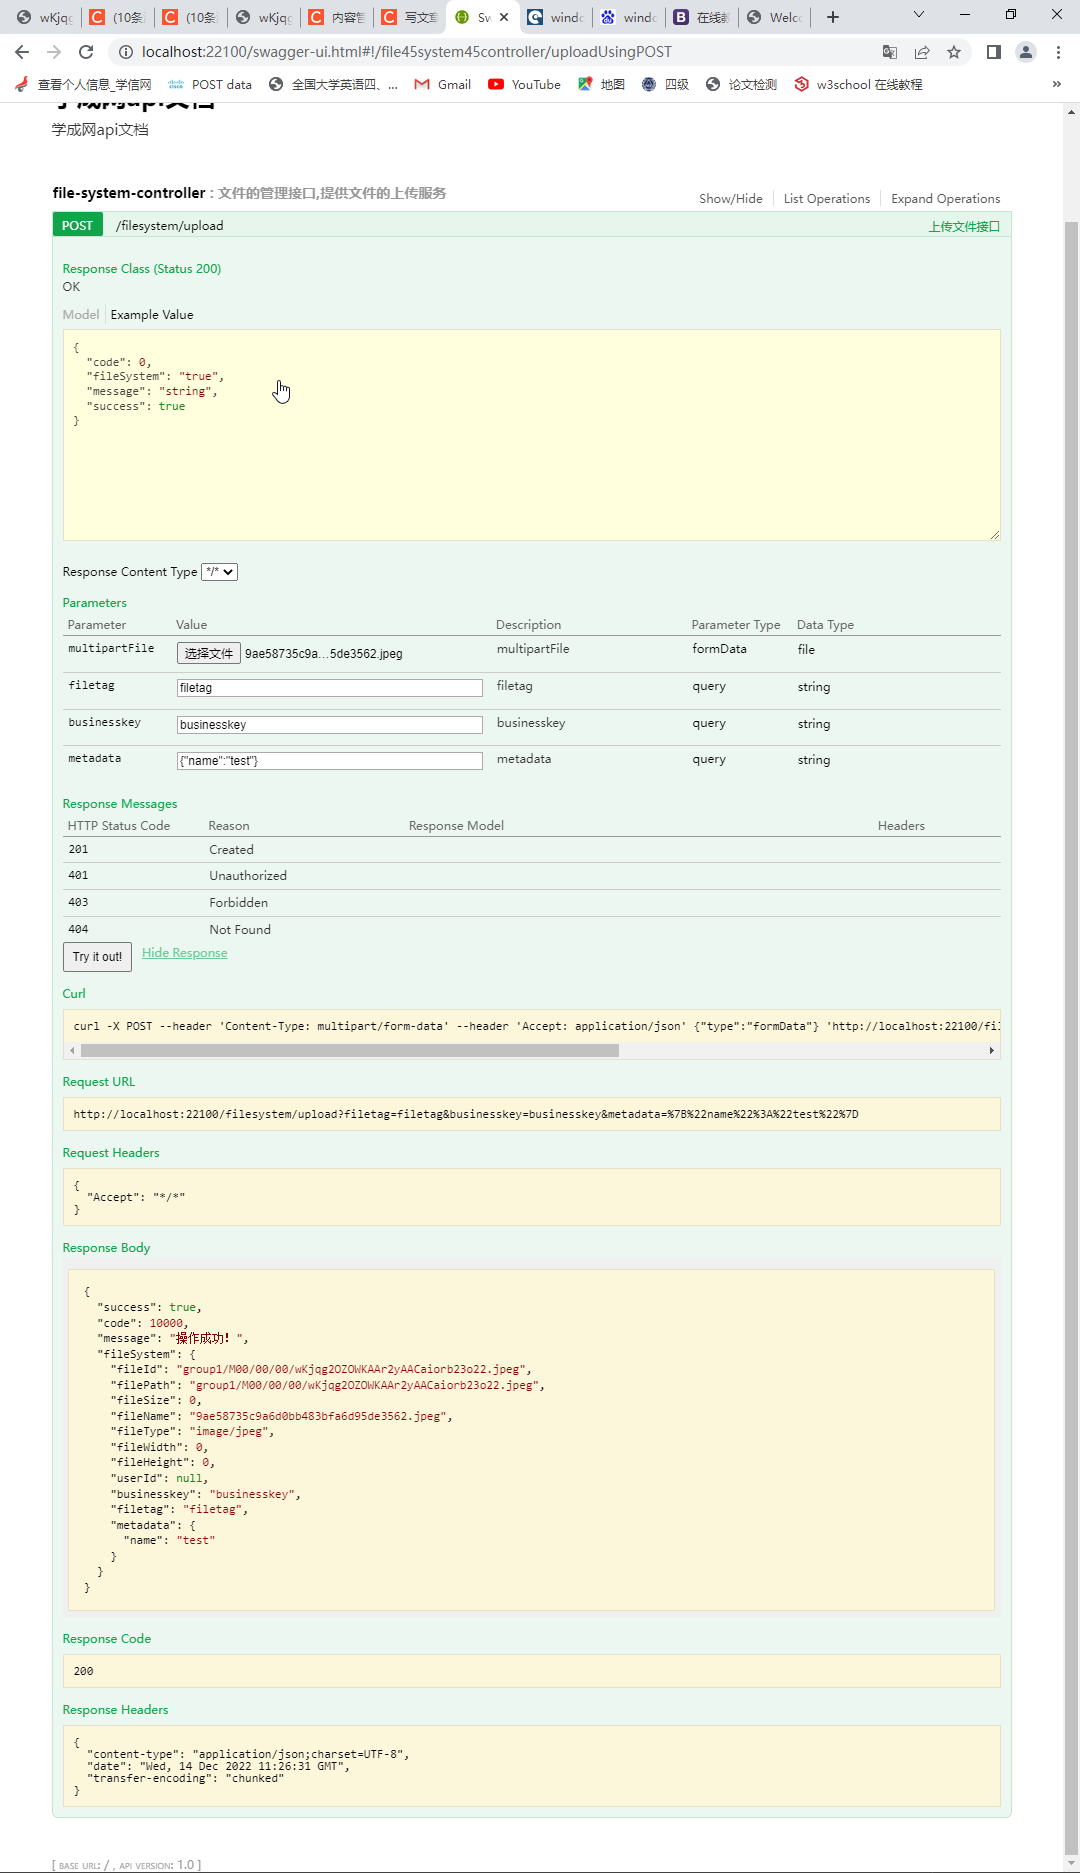Open Response Content Type dropdown
The width and height of the screenshot is (1080, 1873).
pyautogui.click(x=219, y=572)
